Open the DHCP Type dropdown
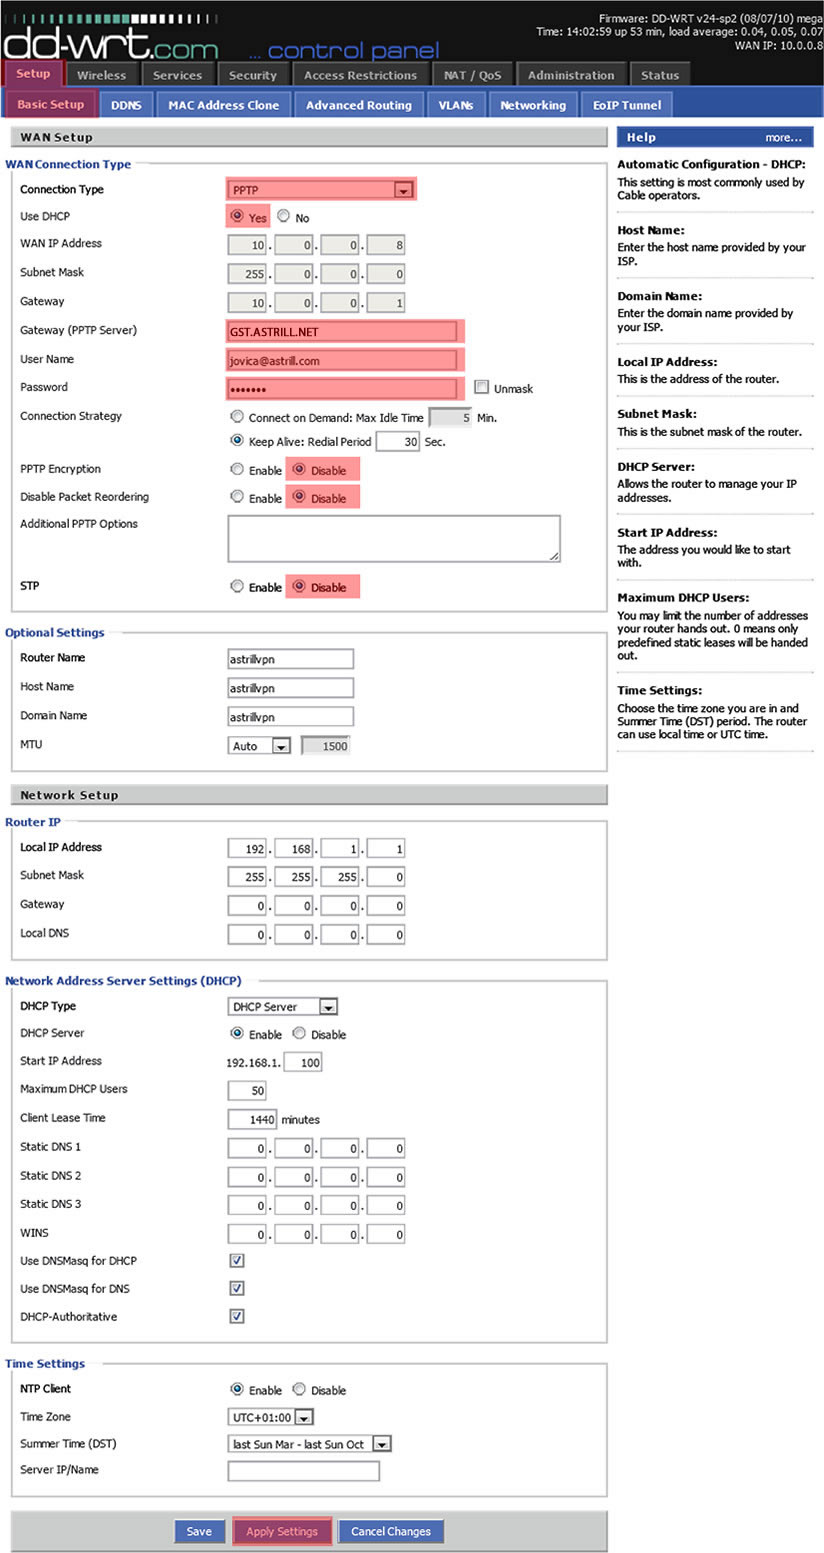824x1553 pixels. (282, 1007)
